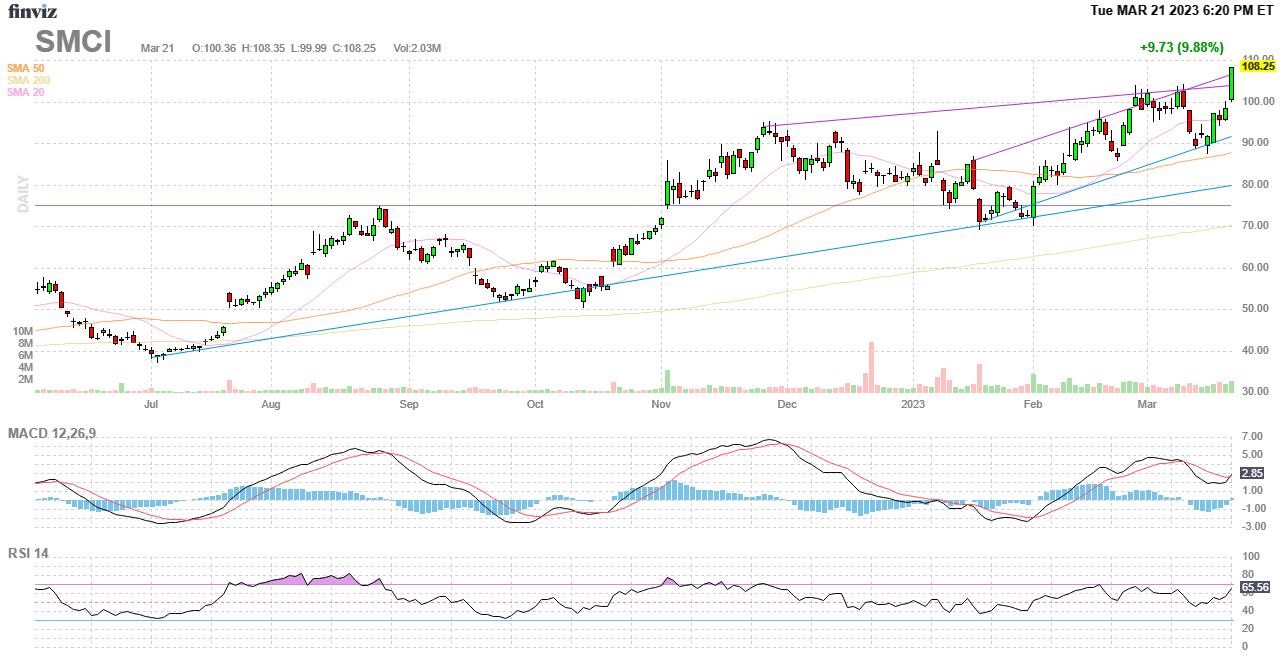Screen dimensions: 1282x662
Task: Click the Jul label on time axis
Action: click(x=151, y=405)
